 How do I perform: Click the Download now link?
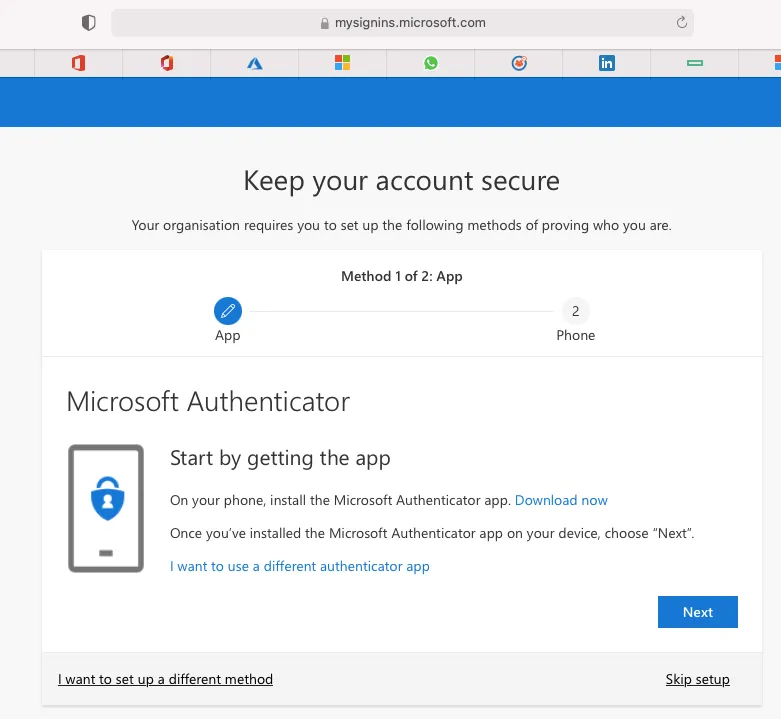561,500
